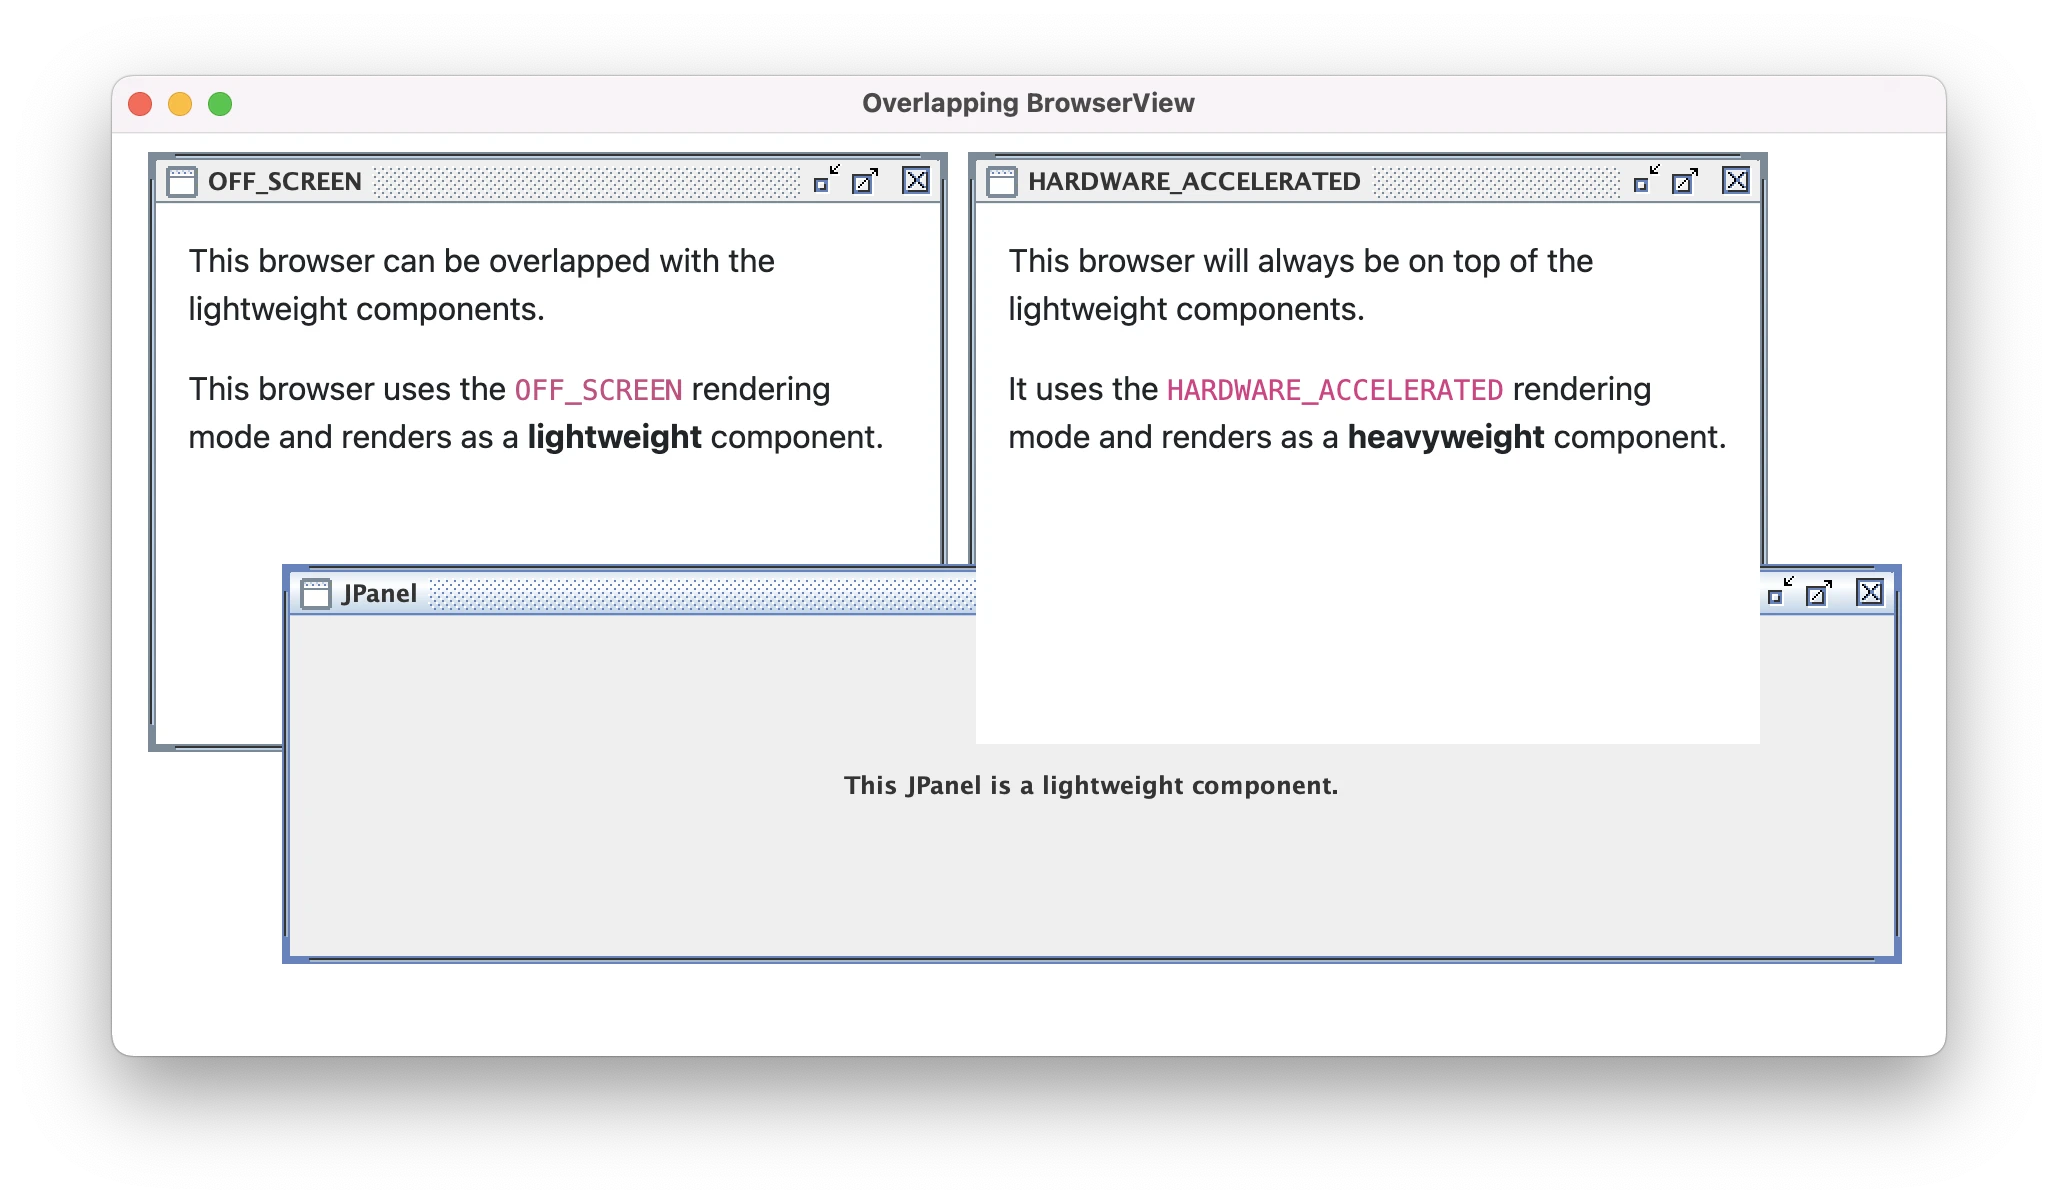The height and width of the screenshot is (1204, 2058).
Task: Click the yellow minimize traffic light button
Action: 181,103
